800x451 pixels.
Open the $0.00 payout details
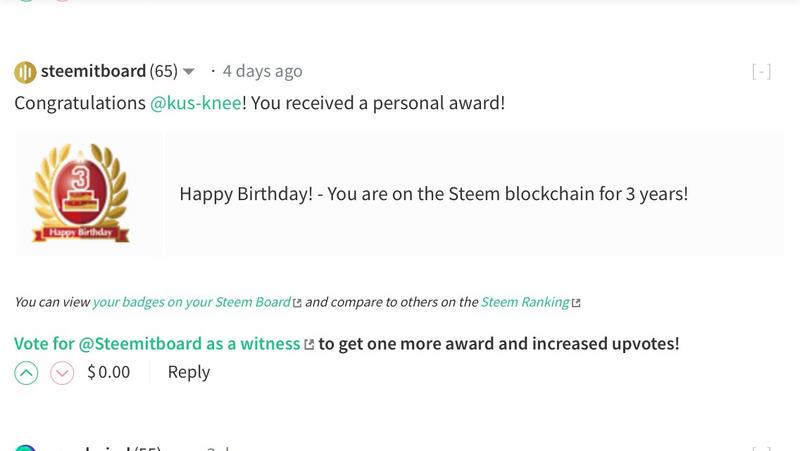[x=108, y=373]
